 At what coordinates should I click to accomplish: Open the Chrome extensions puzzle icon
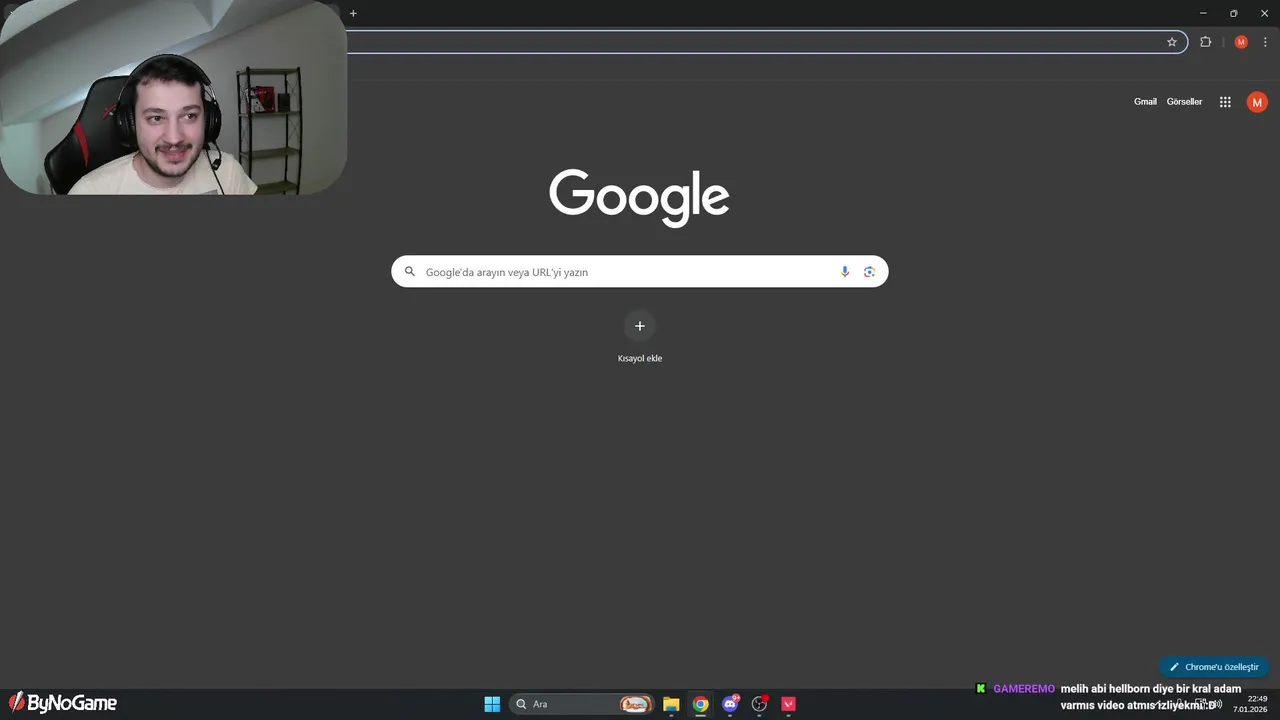[1205, 42]
